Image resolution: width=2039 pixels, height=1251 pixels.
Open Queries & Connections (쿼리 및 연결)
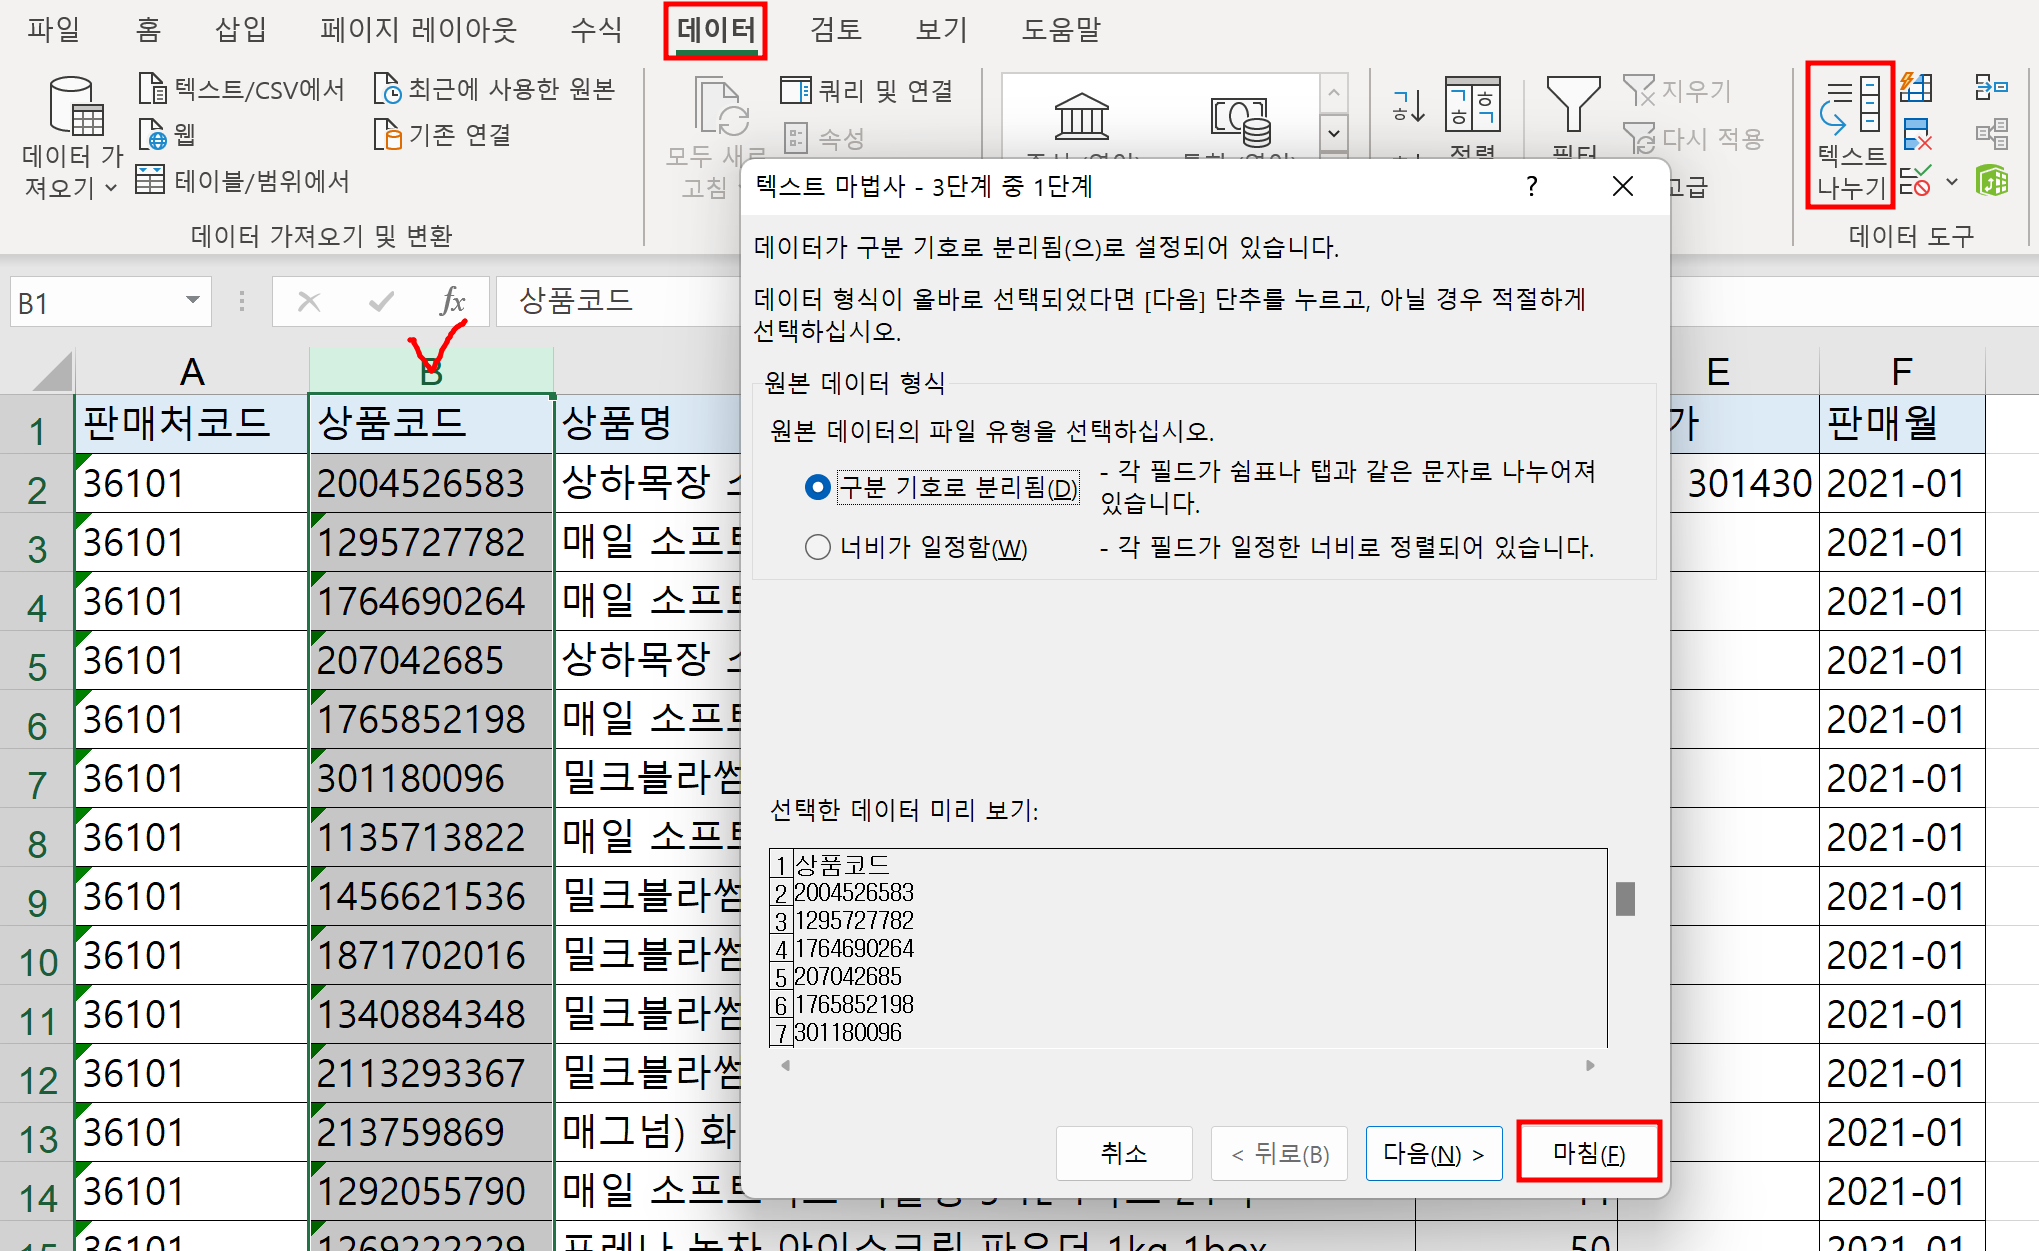click(868, 91)
